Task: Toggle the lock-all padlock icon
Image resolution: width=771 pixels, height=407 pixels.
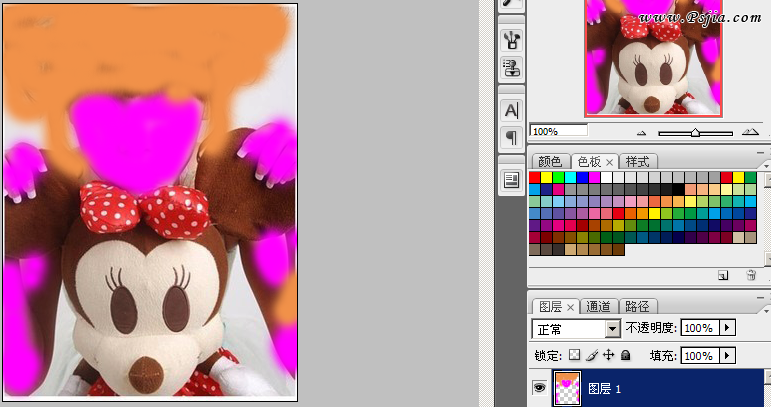Action: pos(625,355)
